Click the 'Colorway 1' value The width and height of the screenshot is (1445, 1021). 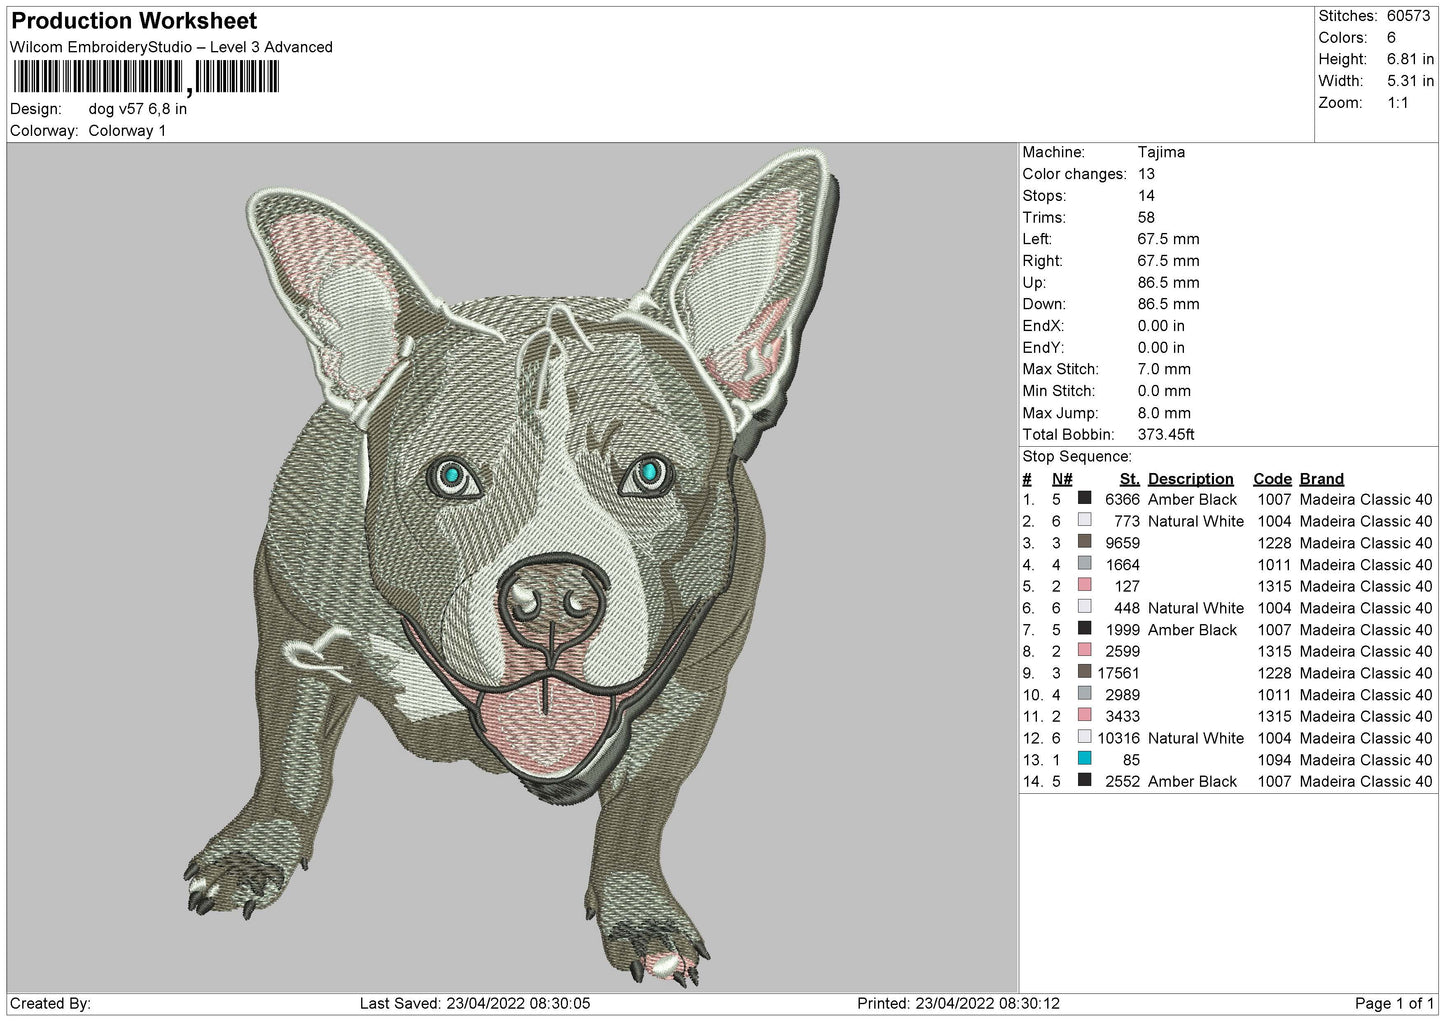127,131
